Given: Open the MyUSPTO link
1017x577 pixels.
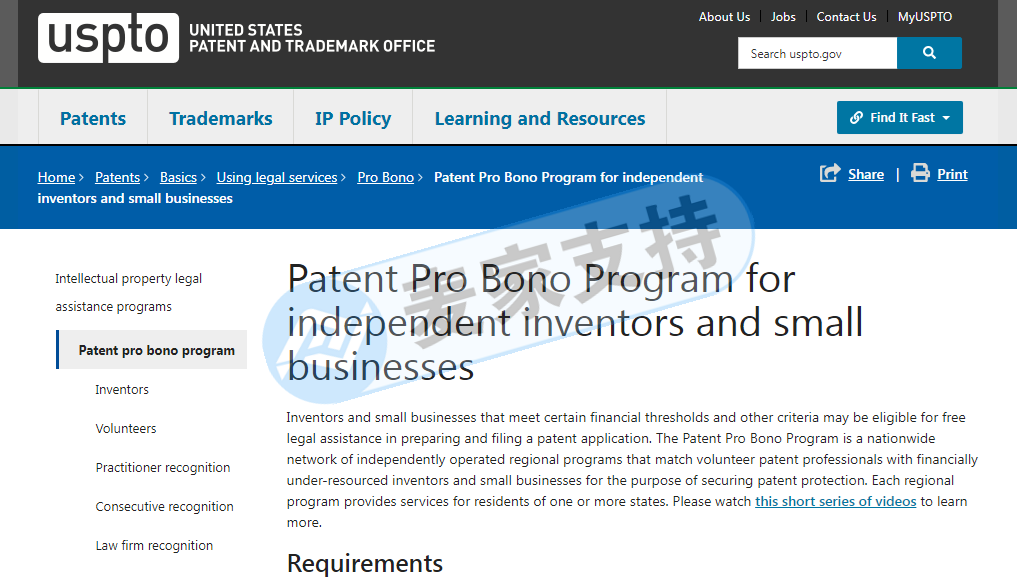Looking at the screenshot, I should tap(924, 17).
